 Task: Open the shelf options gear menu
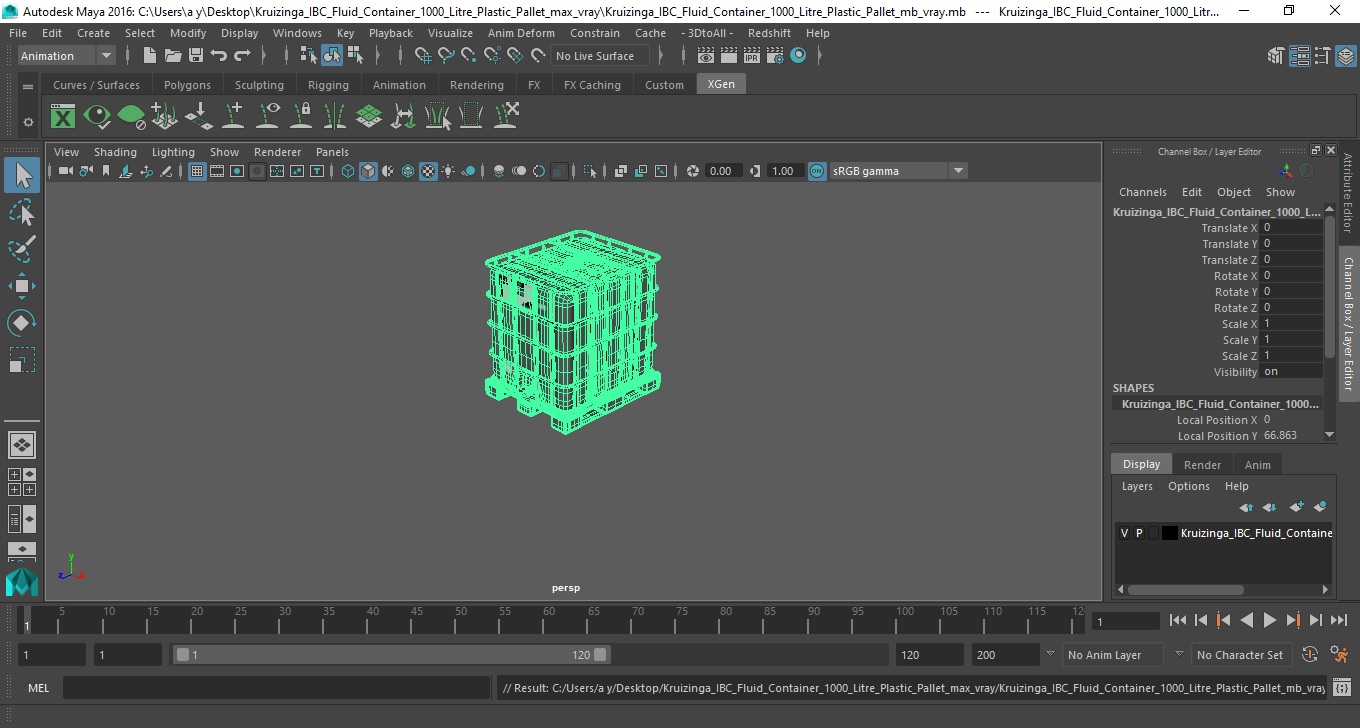pyautogui.click(x=28, y=122)
